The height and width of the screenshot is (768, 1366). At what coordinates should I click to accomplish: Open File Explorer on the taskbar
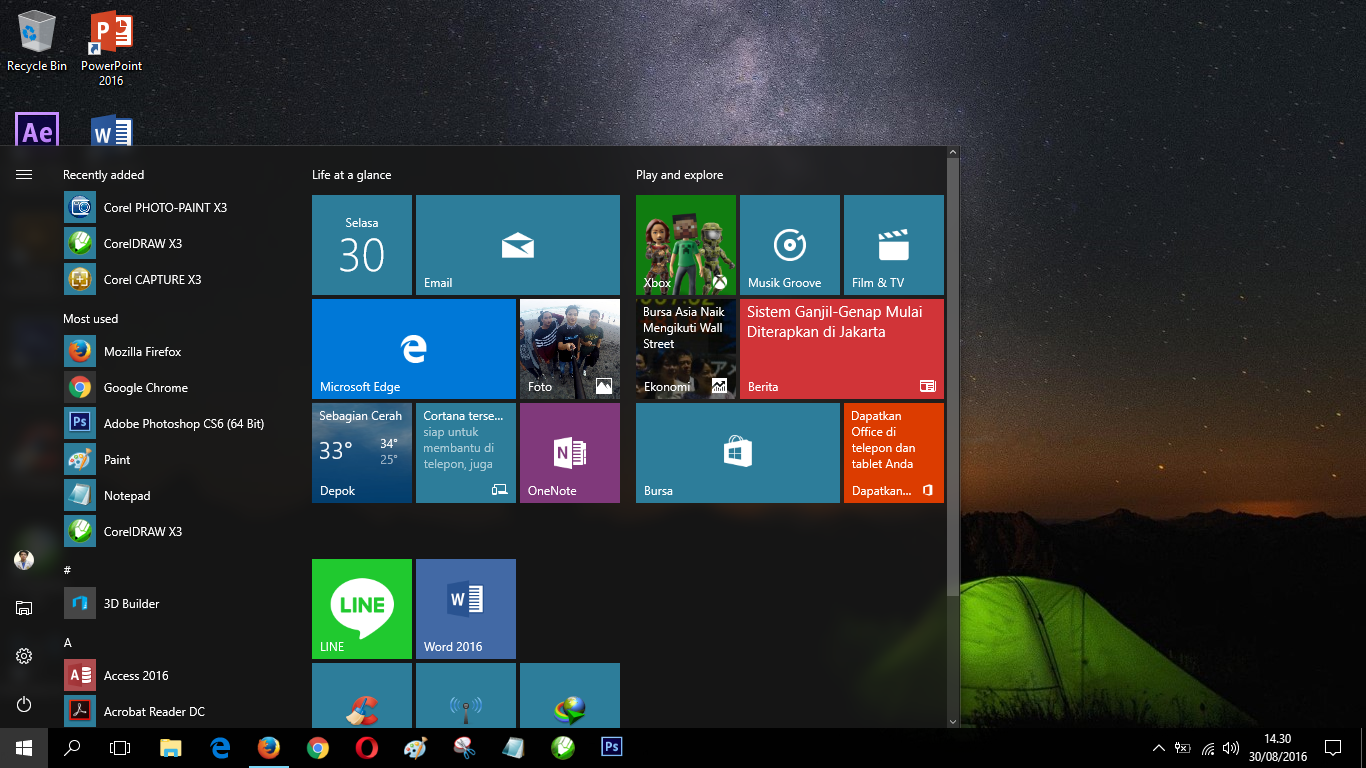click(x=172, y=748)
